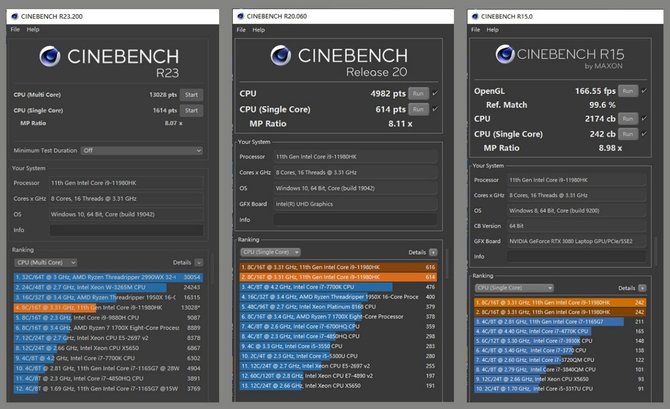This screenshot has width=670, height=409.
Task: Click the Cinebench R23 window title icon
Action: (x=15, y=16)
